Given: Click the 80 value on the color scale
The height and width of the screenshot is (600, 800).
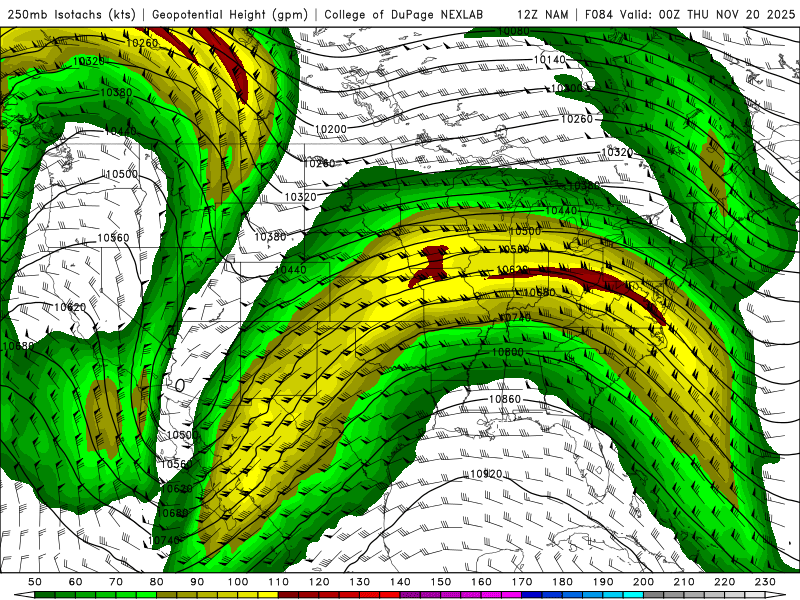Looking at the screenshot, I should (x=157, y=582).
